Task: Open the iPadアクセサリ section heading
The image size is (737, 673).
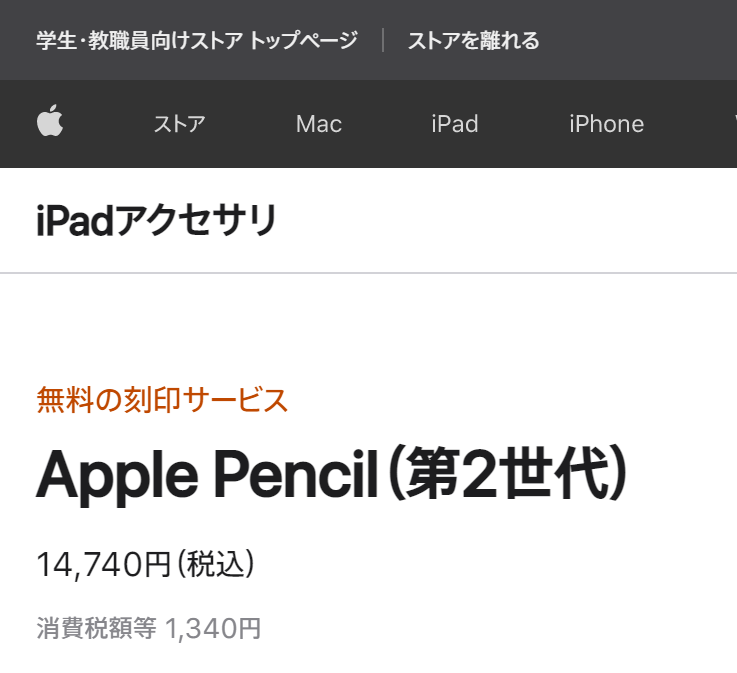Action: click(156, 221)
